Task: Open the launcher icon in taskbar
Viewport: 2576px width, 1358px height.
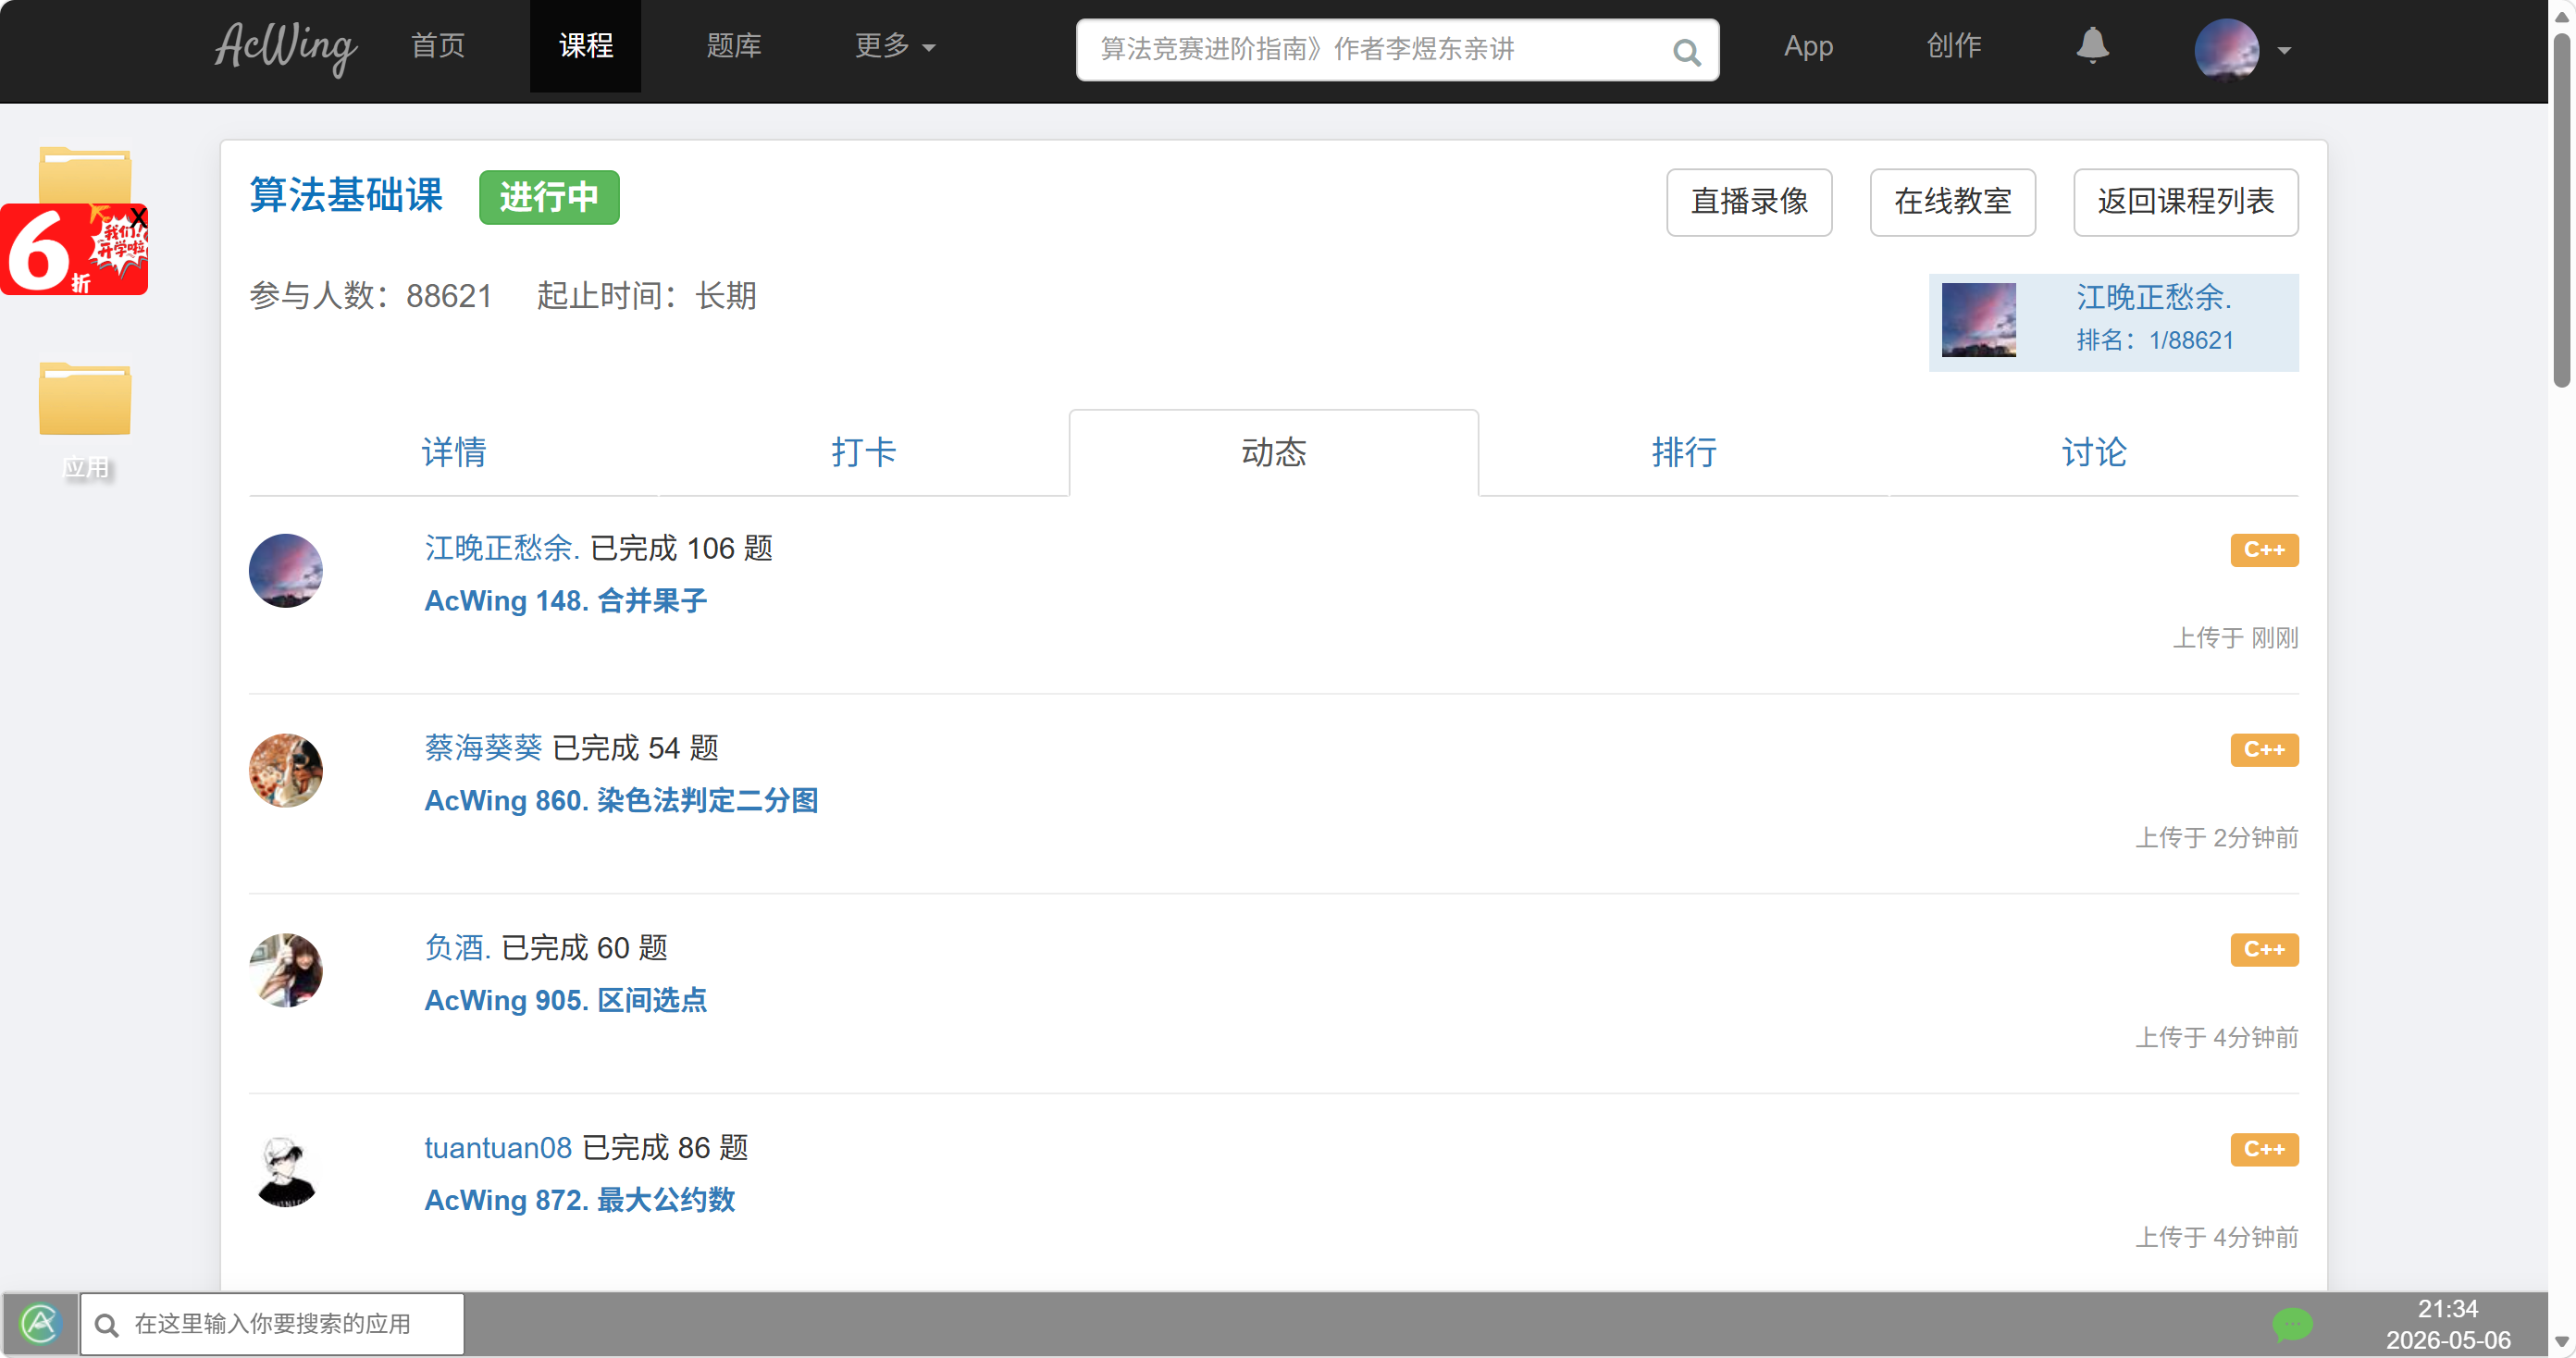Action: [x=40, y=1324]
